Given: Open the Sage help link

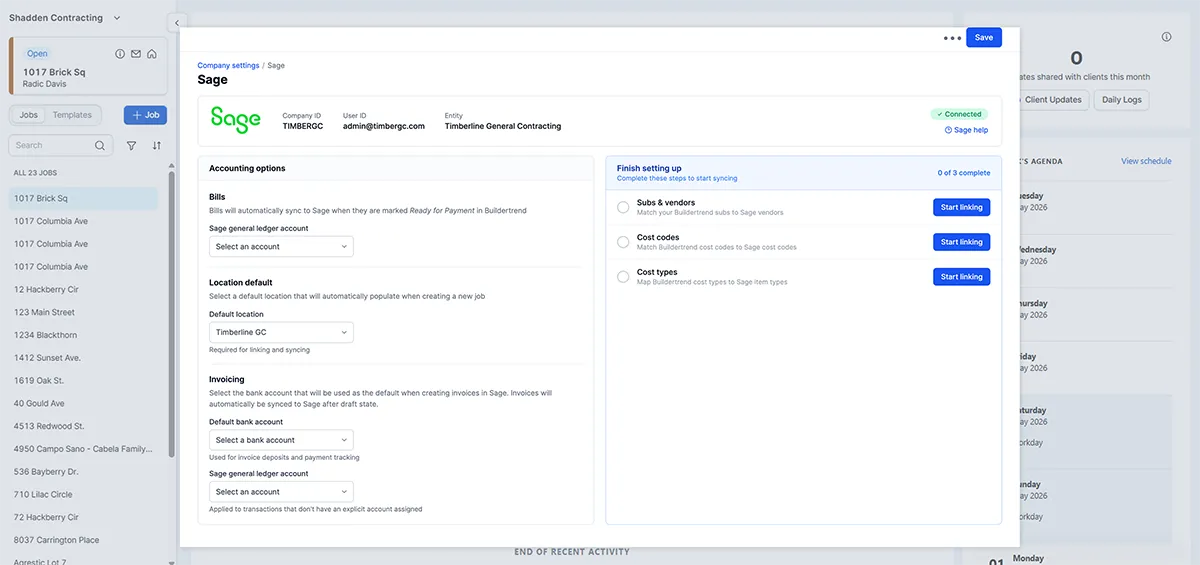Looking at the screenshot, I should (966, 130).
